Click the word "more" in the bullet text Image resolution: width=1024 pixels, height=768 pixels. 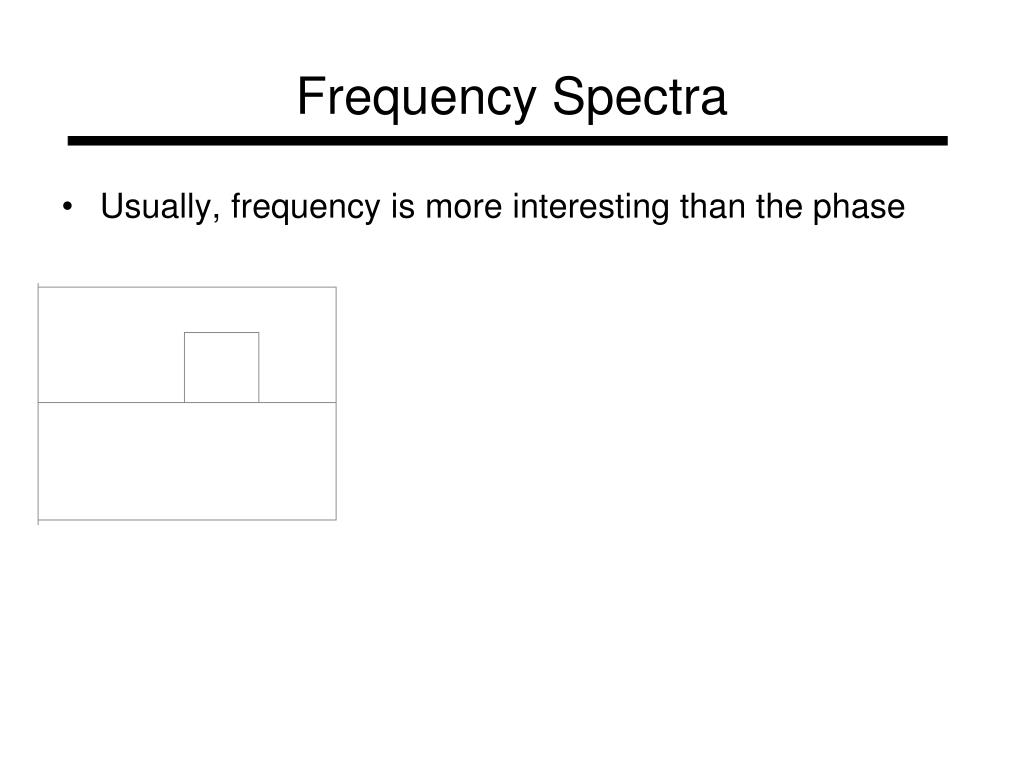pyautogui.click(x=464, y=207)
